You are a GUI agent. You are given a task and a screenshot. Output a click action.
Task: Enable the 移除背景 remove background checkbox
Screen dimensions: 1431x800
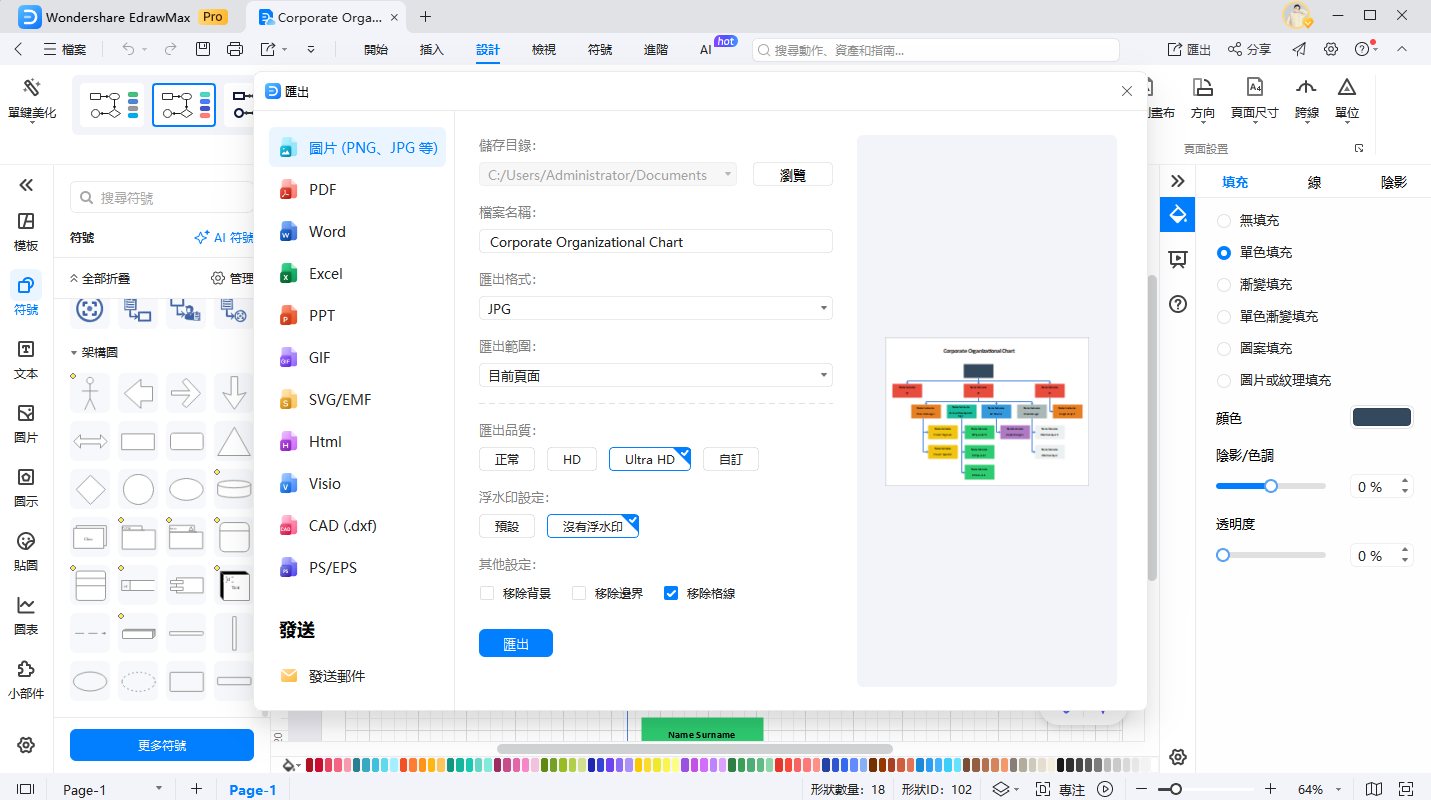coord(487,592)
